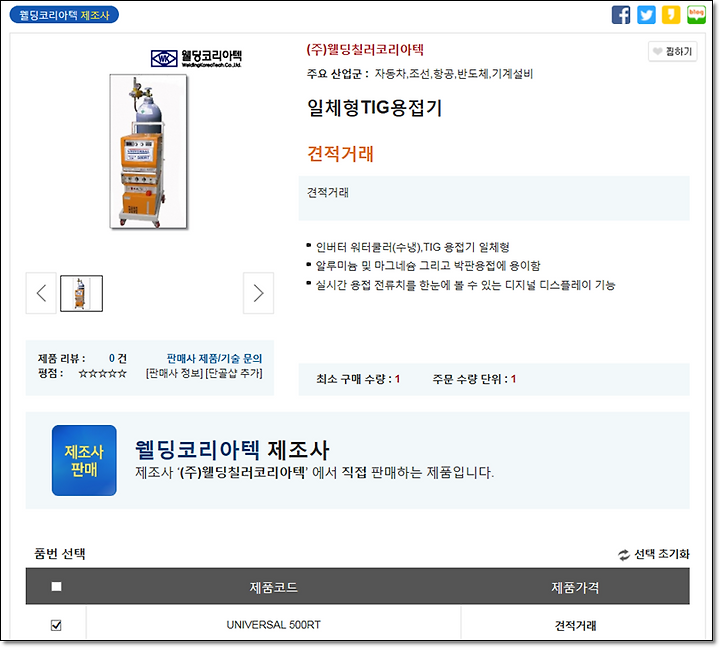This screenshot has width=720, height=648.
Task: Click the 0 건 review count
Action: coord(118,358)
